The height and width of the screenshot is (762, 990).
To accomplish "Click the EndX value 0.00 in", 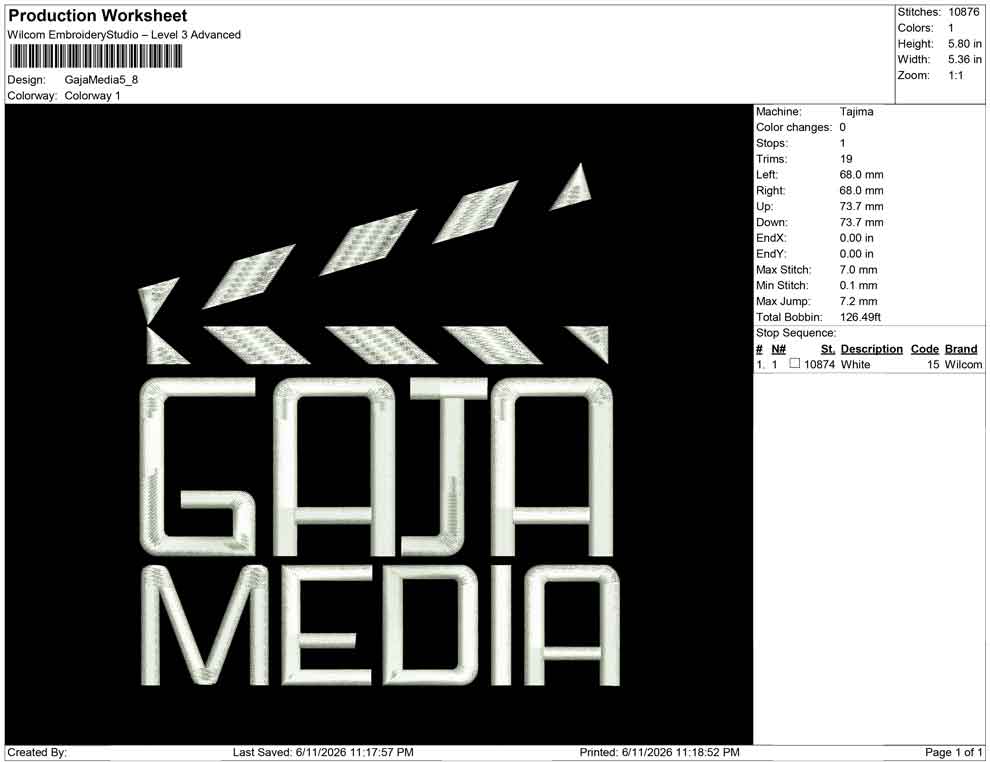I will coord(857,238).
